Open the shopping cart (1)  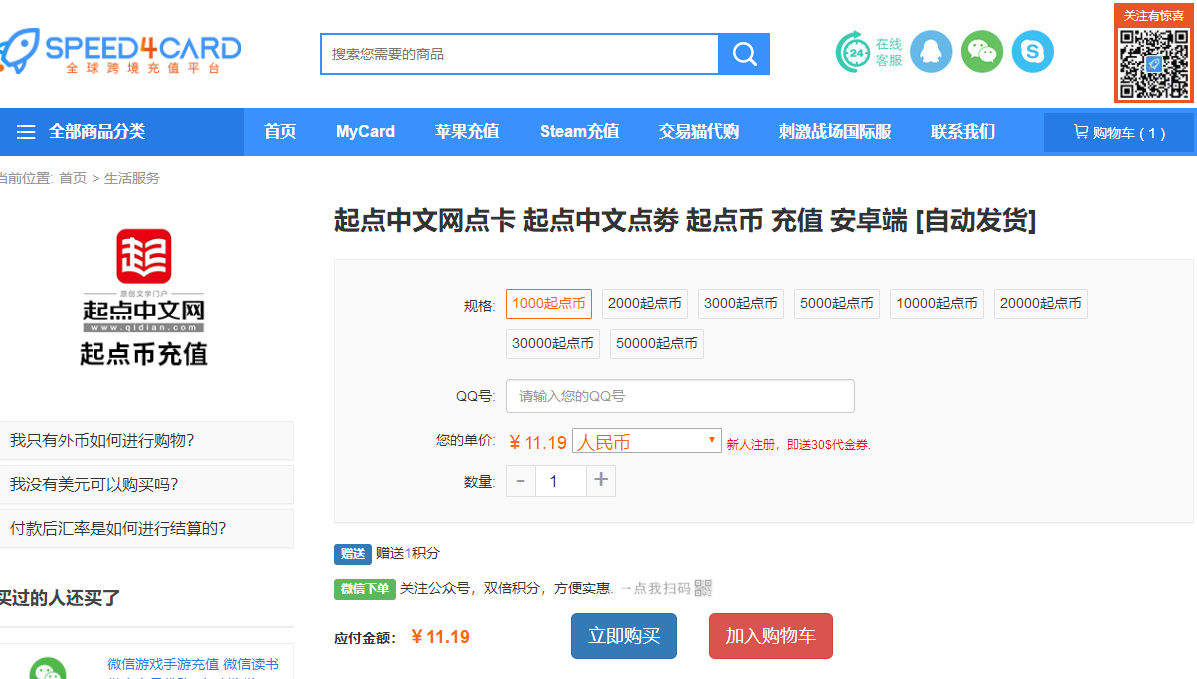click(1119, 132)
